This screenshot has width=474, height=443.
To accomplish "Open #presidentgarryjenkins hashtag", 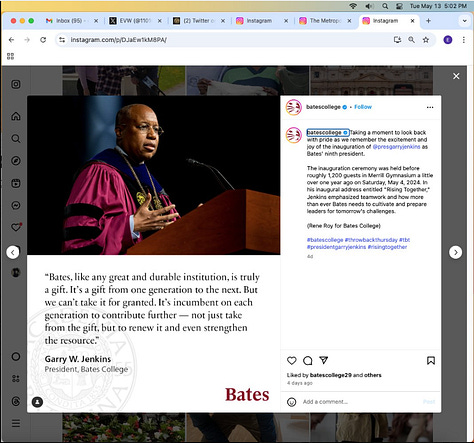I will (x=336, y=247).
